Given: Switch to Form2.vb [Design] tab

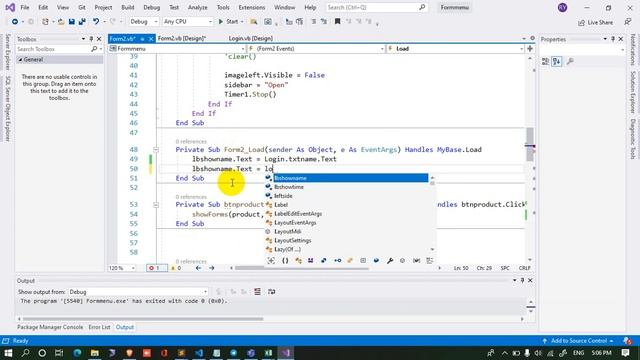Looking at the screenshot, I should tap(182, 38).
